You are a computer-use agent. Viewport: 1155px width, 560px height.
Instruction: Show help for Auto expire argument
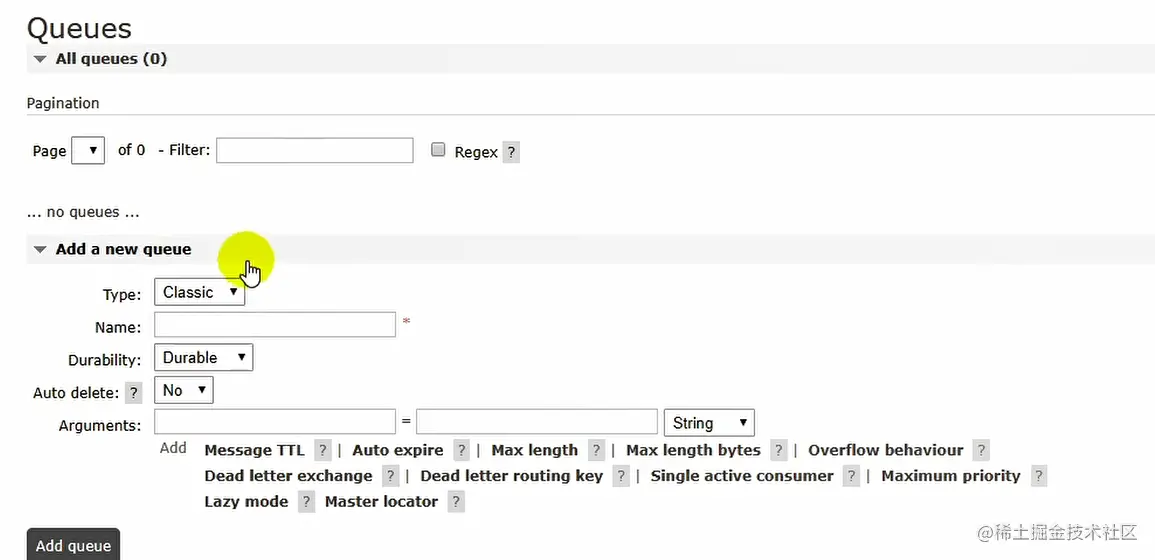[x=461, y=450]
